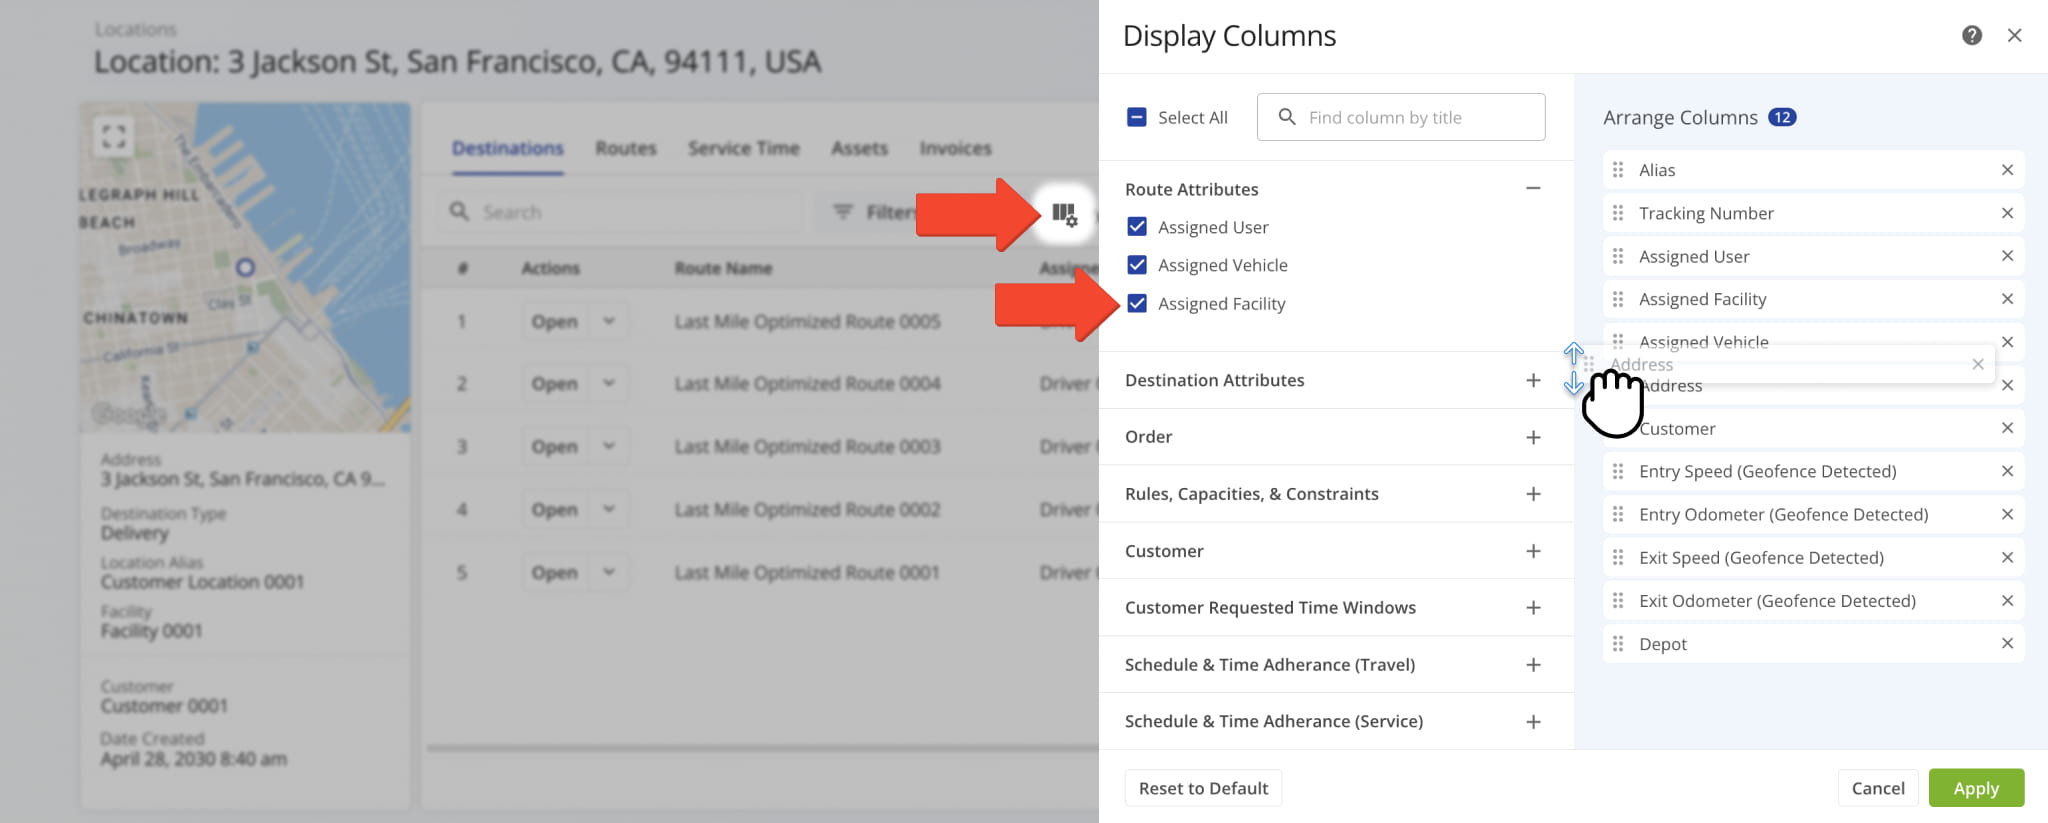2048x823 pixels.
Task: Remove Entry Odometer (Geofence Detected) column
Action: coord(2006,514)
